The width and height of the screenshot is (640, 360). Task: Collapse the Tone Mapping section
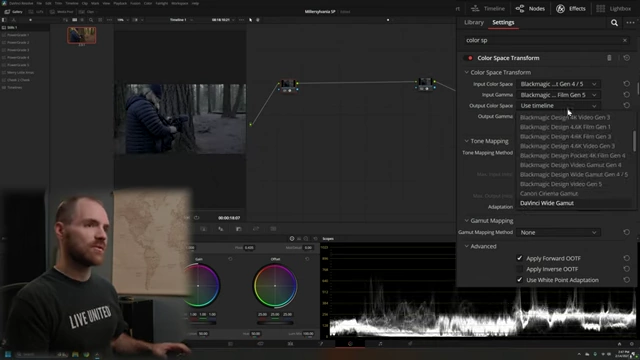pyautogui.click(x=466, y=141)
